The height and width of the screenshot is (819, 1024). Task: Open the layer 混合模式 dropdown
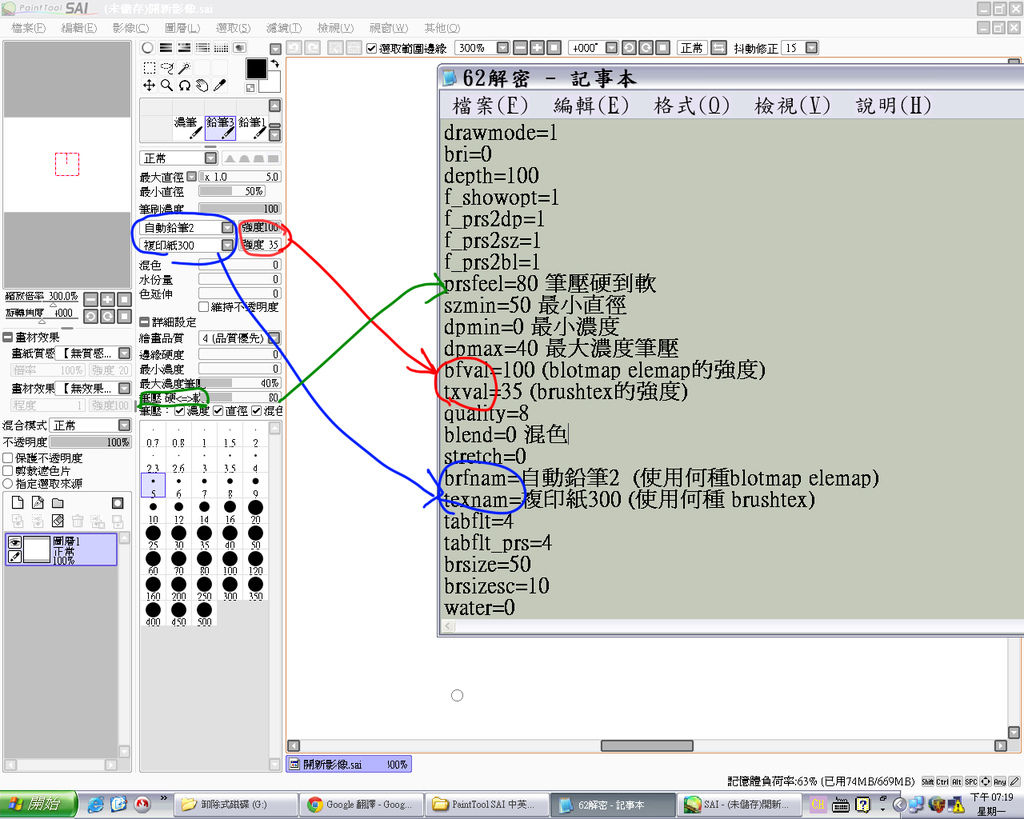[x=124, y=425]
